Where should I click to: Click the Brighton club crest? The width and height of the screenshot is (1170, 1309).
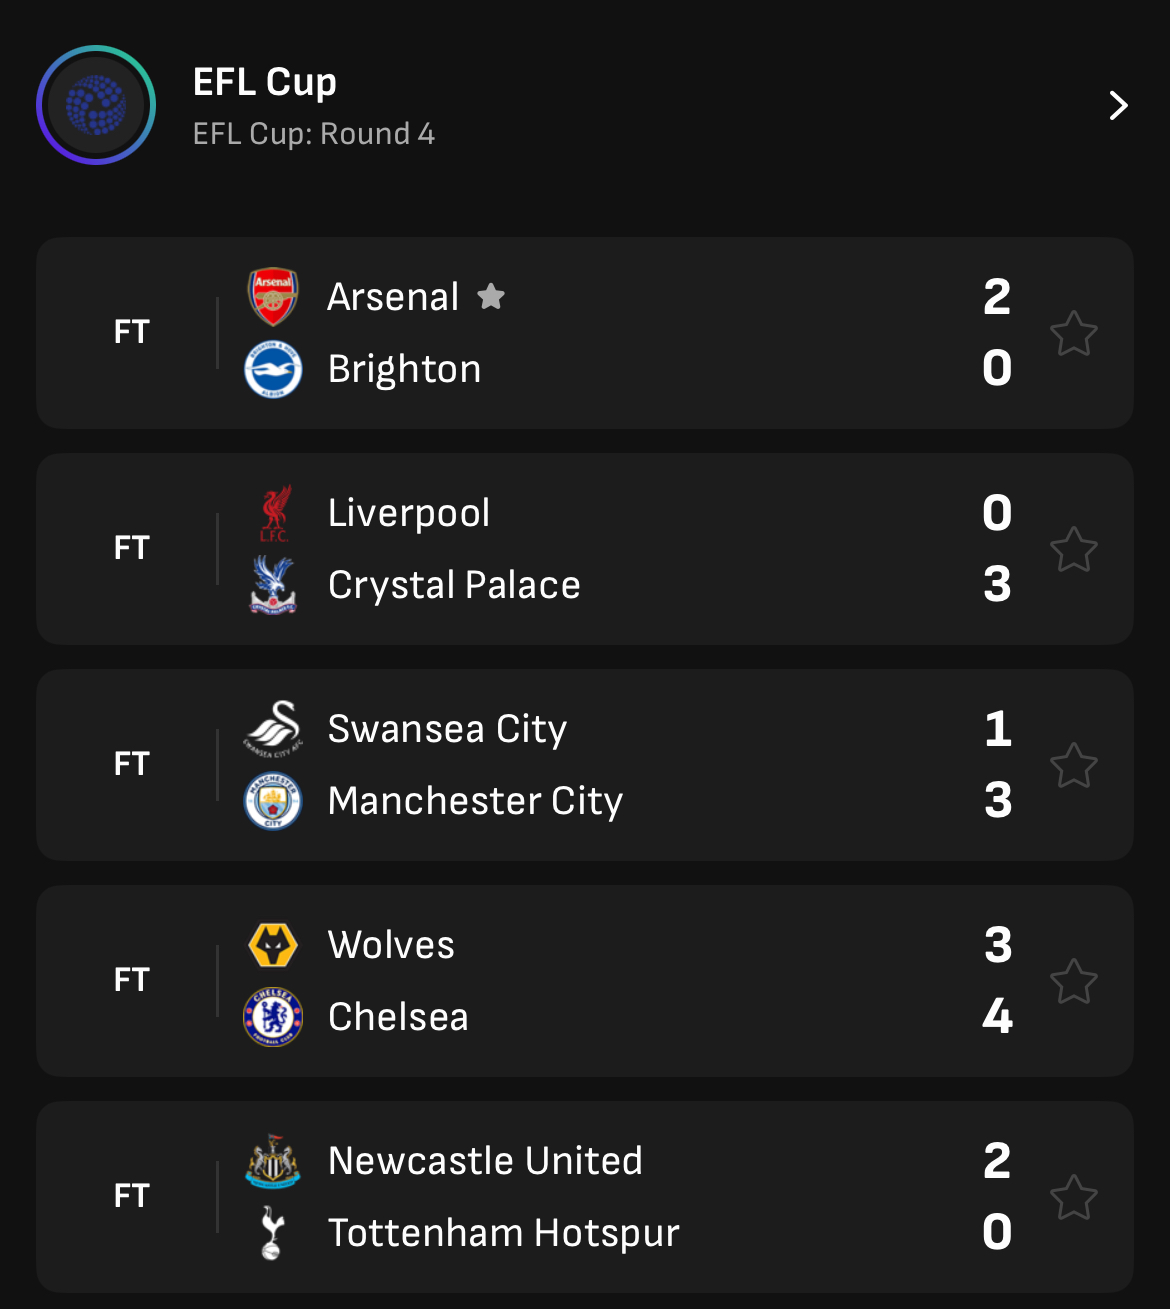[273, 369]
